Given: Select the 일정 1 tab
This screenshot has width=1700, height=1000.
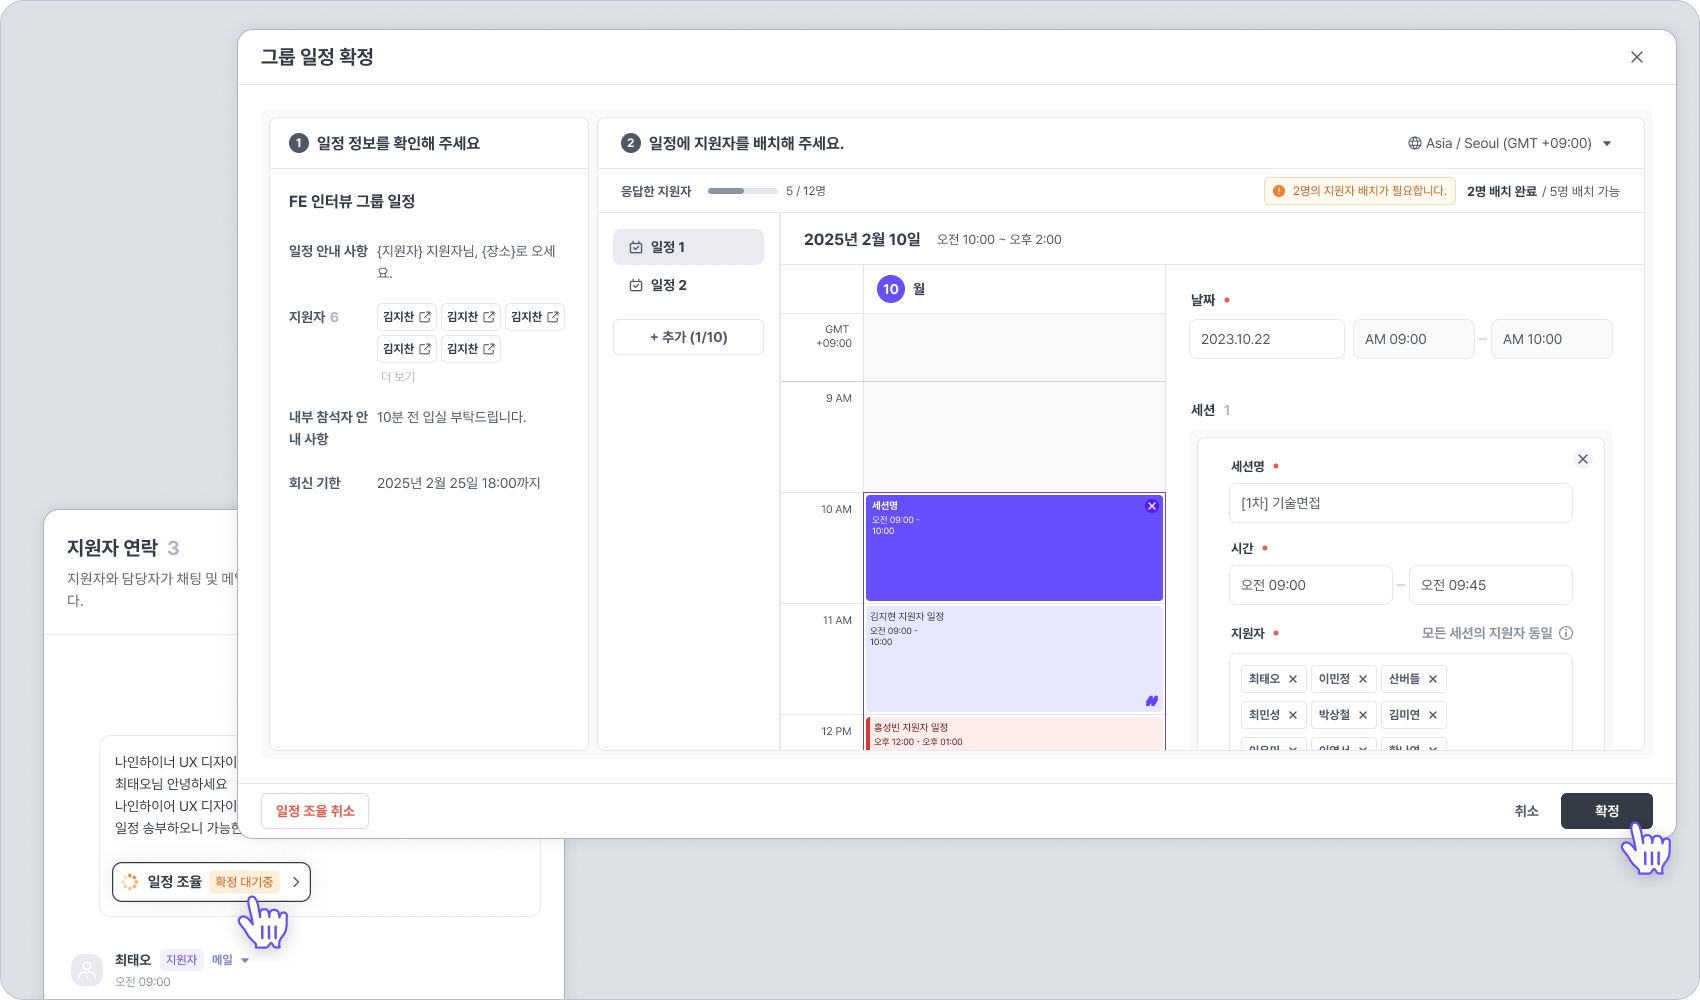Looking at the screenshot, I should (688, 247).
